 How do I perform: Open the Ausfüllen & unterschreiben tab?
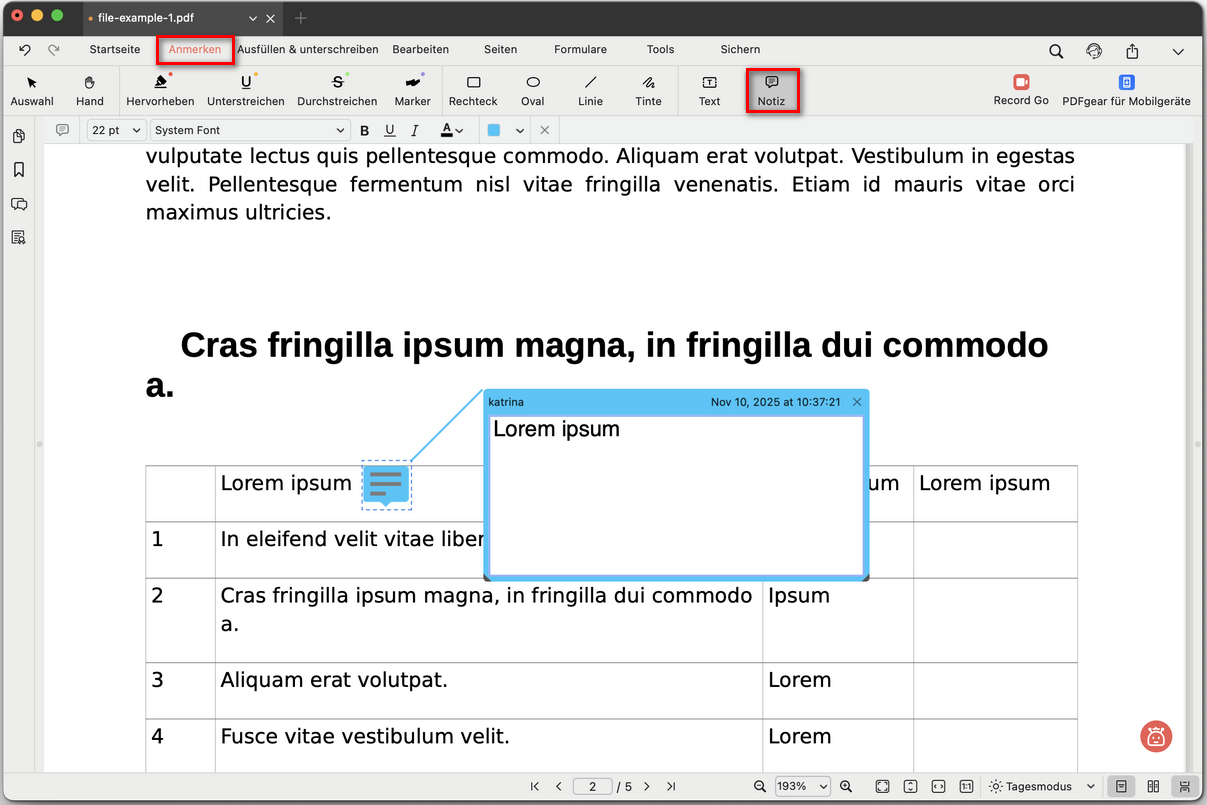coord(308,49)
